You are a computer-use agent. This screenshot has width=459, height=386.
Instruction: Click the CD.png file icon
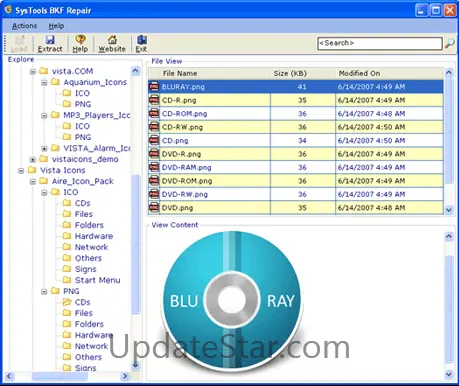point(154,140)
